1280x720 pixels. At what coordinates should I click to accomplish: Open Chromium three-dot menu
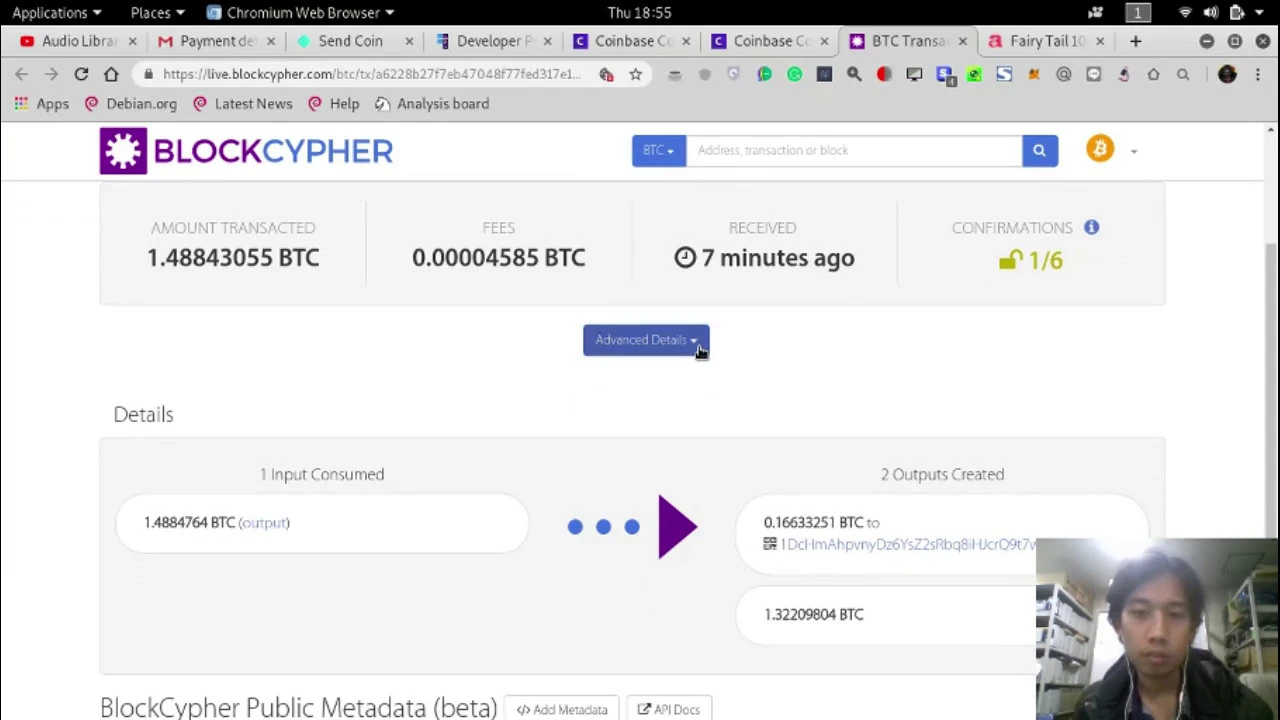click(1259, 74)
